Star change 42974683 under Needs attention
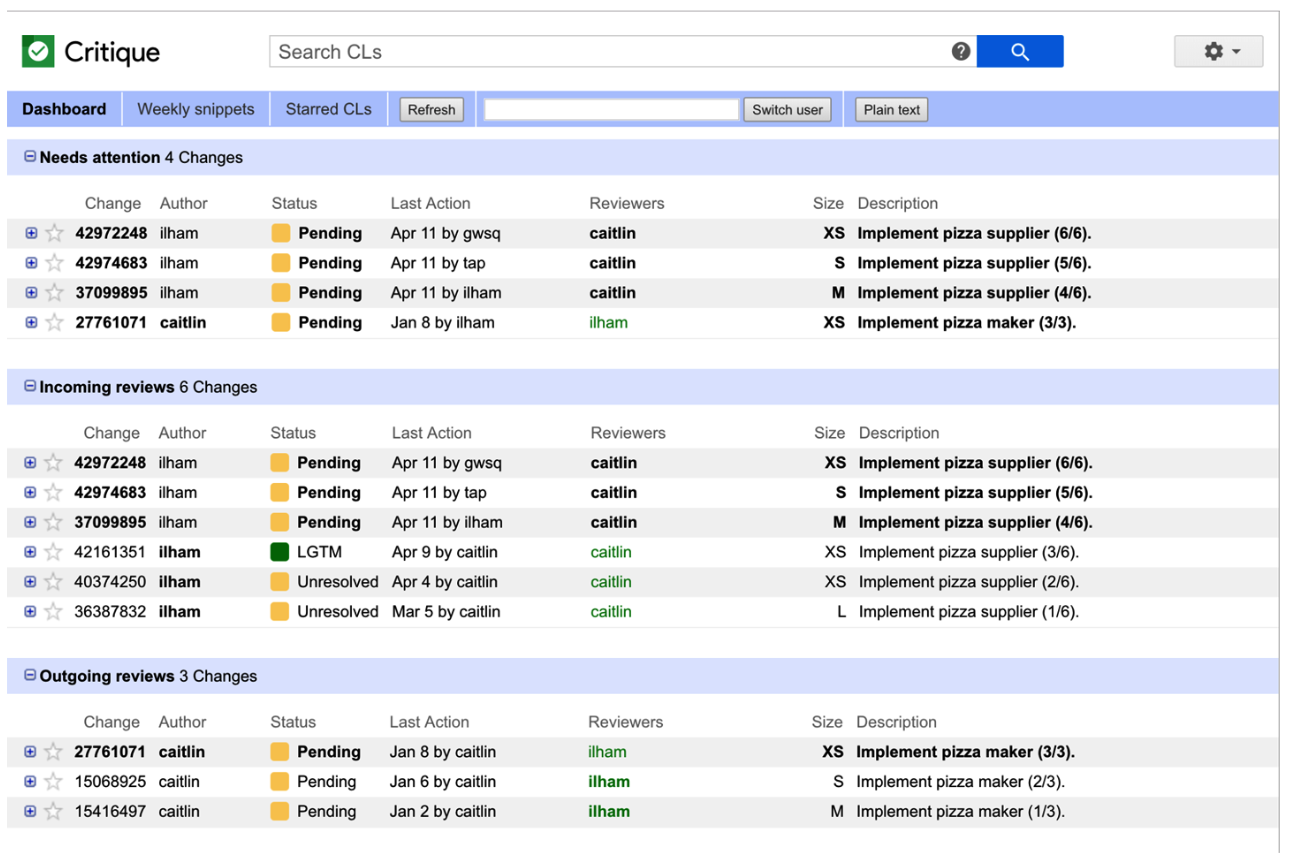This screenshot has width=1297, height=868. [x=54, y=263]
